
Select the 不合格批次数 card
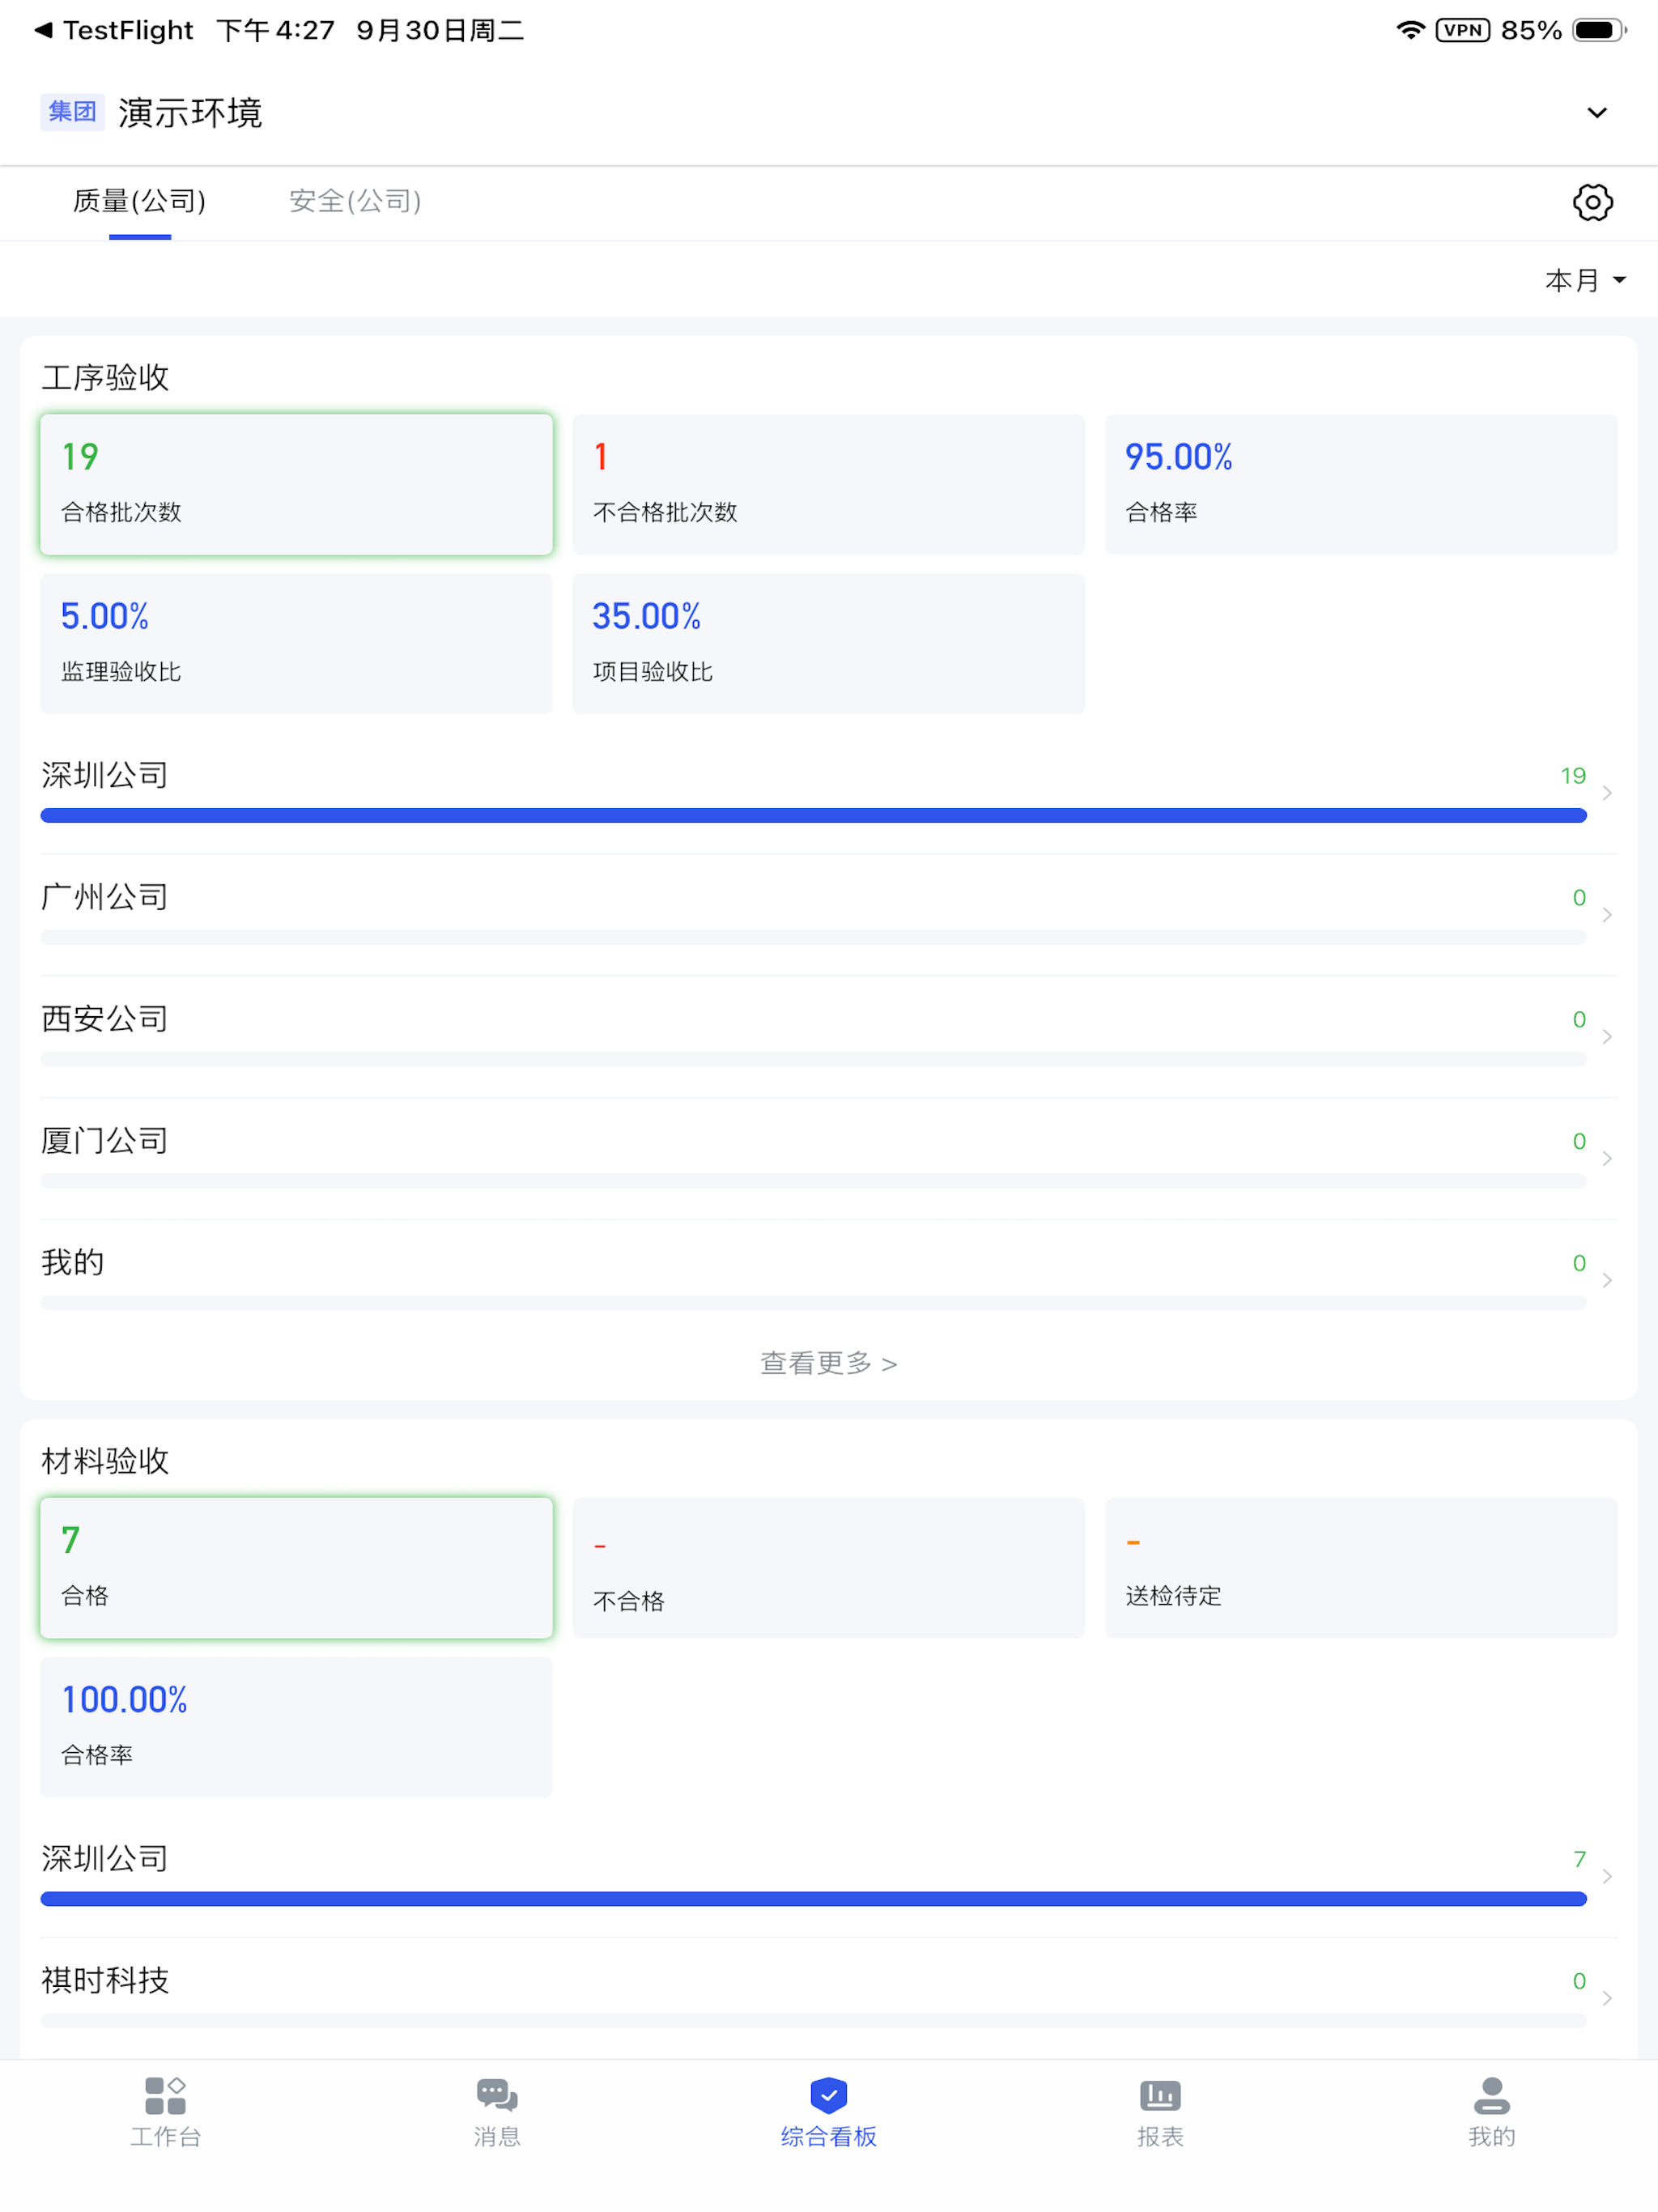tap(829, 484)
